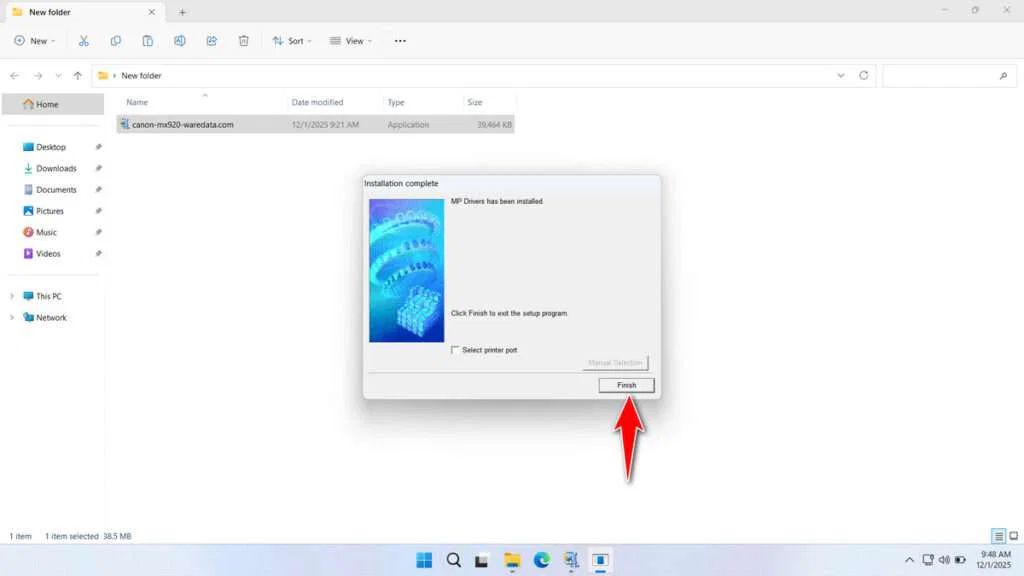
Task: Open Microsoft Edge from the taskbar
Action: pyautogui.click(x=542, y=560)
